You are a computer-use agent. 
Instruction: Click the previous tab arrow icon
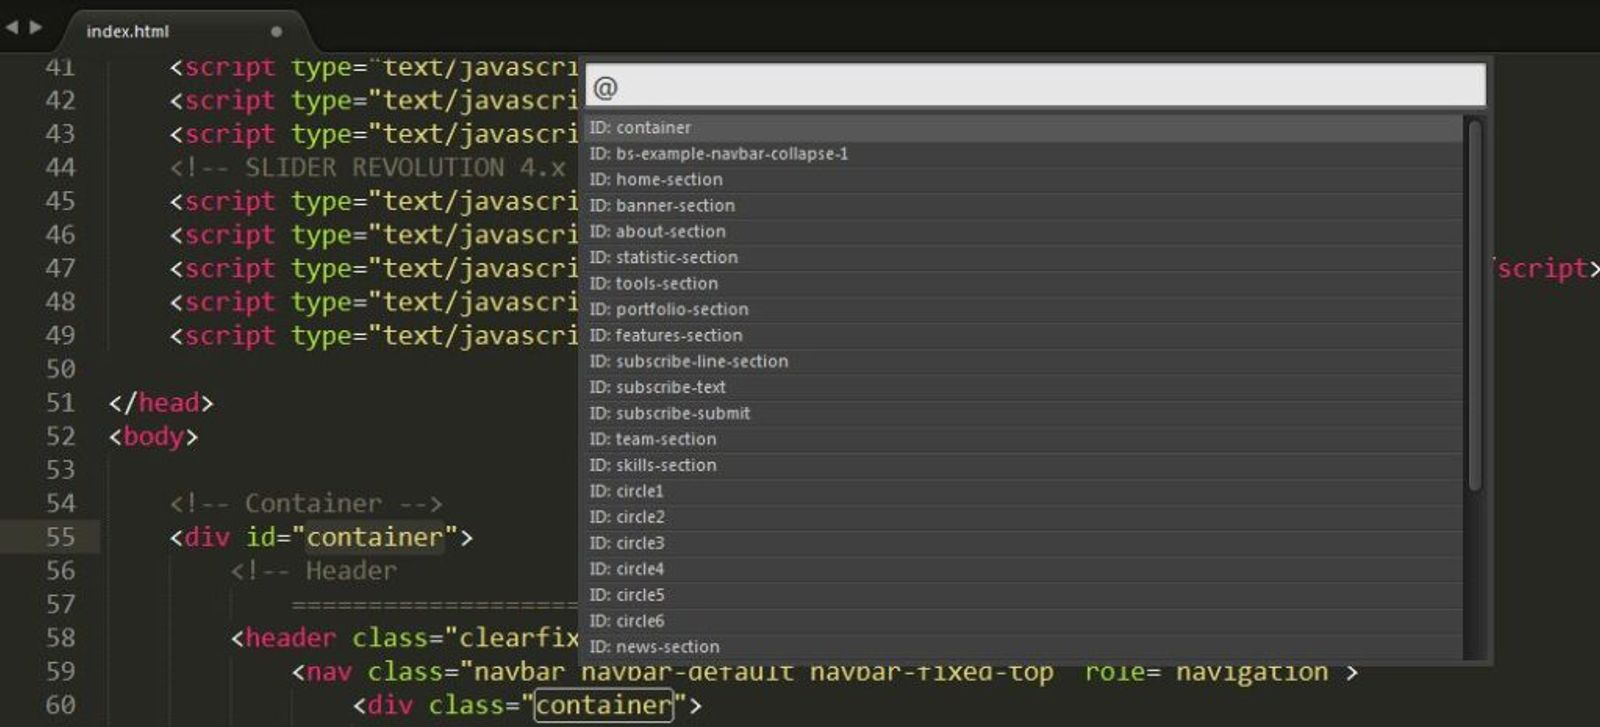coord(12,28)
